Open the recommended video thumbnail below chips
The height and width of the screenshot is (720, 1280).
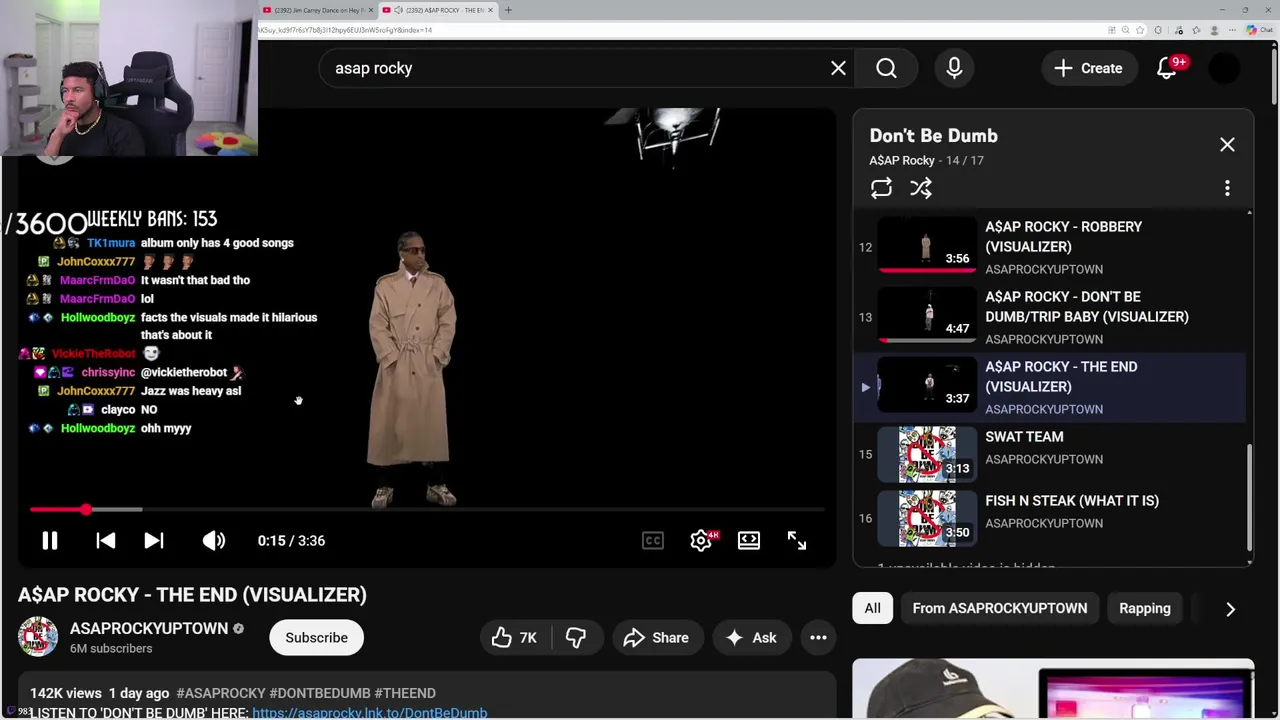(1053, 689)
